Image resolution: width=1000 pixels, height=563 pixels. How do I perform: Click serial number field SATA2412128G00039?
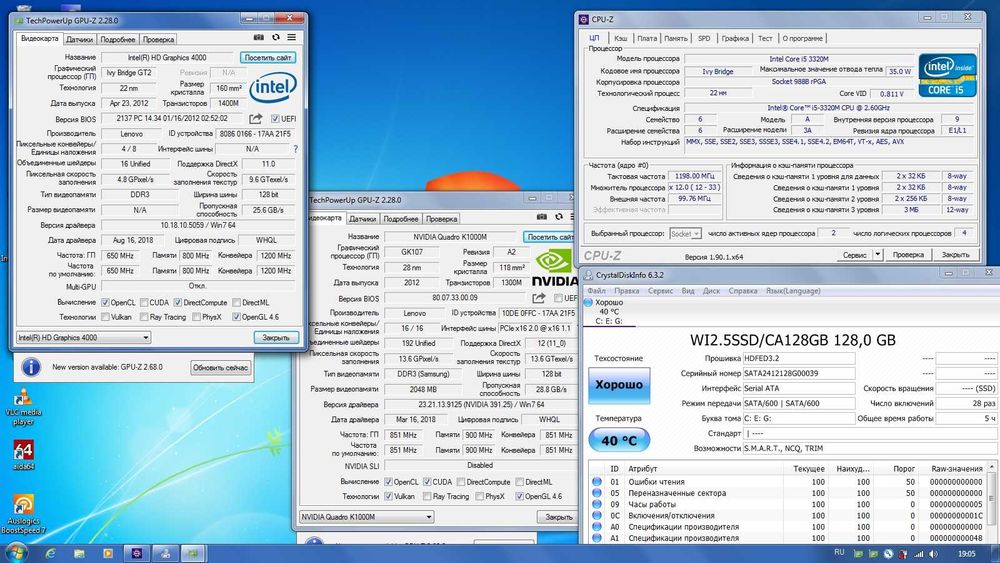click(x=799, y=373)
